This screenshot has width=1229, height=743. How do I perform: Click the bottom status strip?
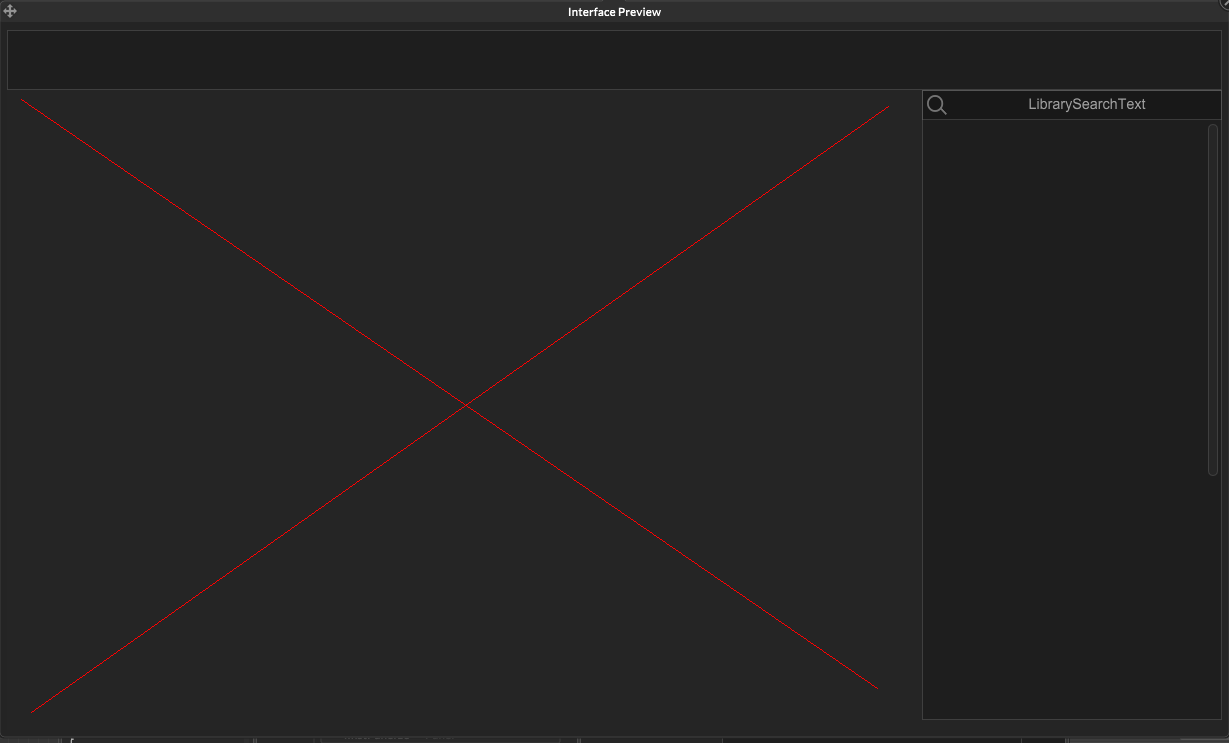click(614, 739)
